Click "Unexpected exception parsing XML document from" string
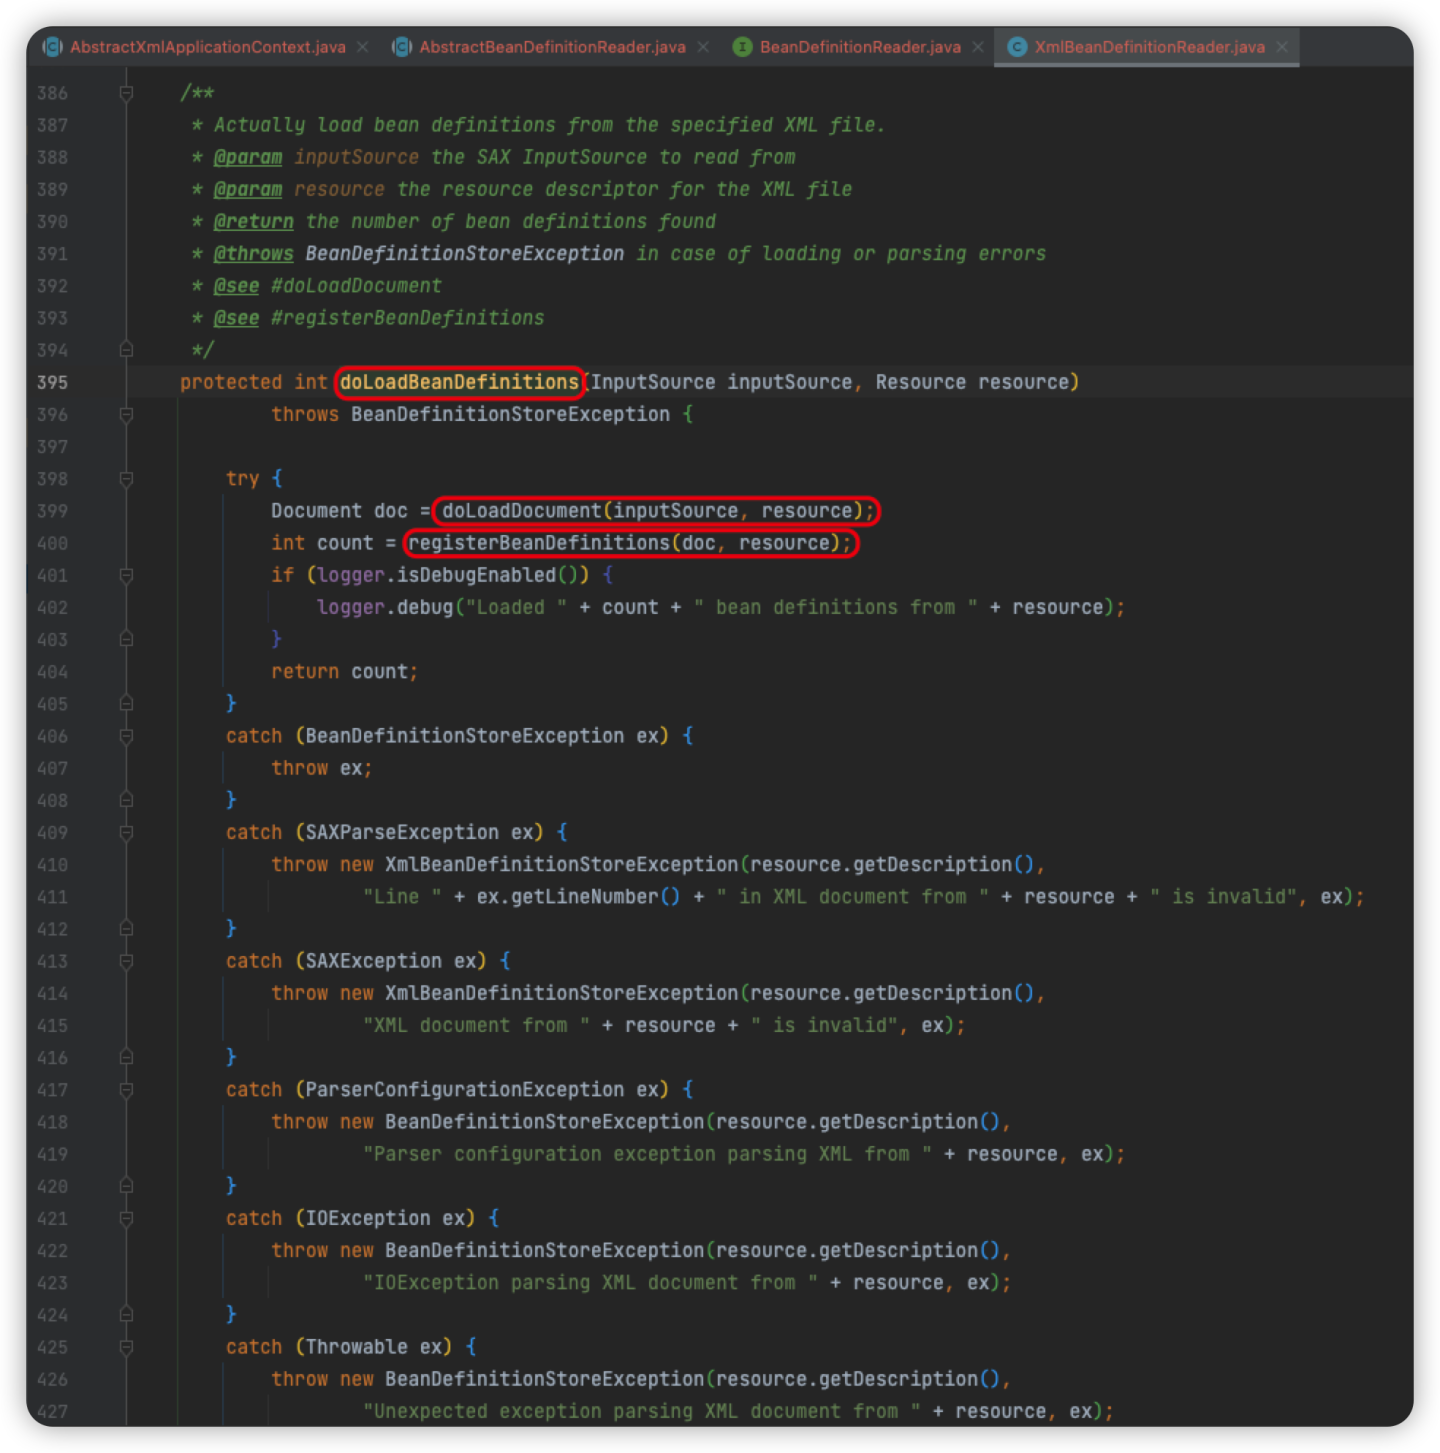 pos(641,1411)
